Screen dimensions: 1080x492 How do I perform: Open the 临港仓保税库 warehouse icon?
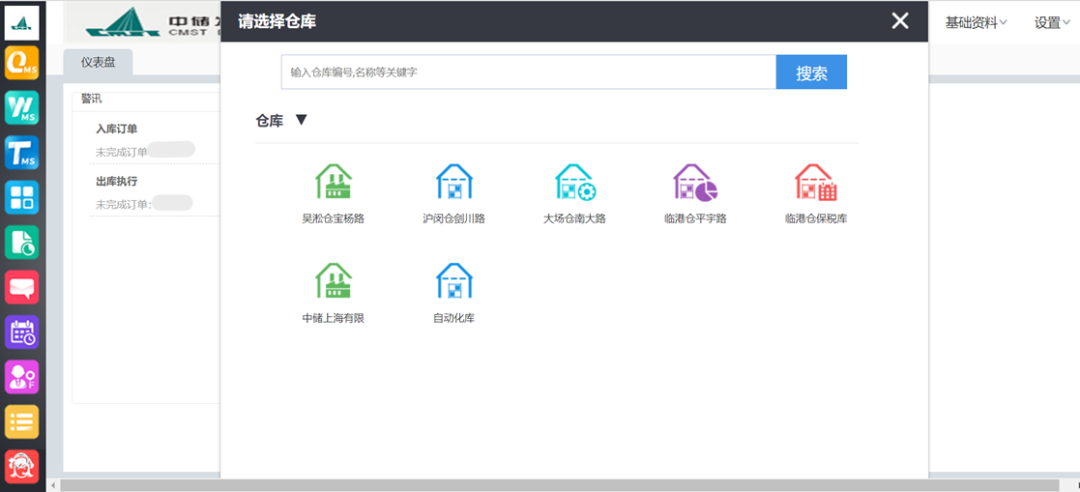815,184
